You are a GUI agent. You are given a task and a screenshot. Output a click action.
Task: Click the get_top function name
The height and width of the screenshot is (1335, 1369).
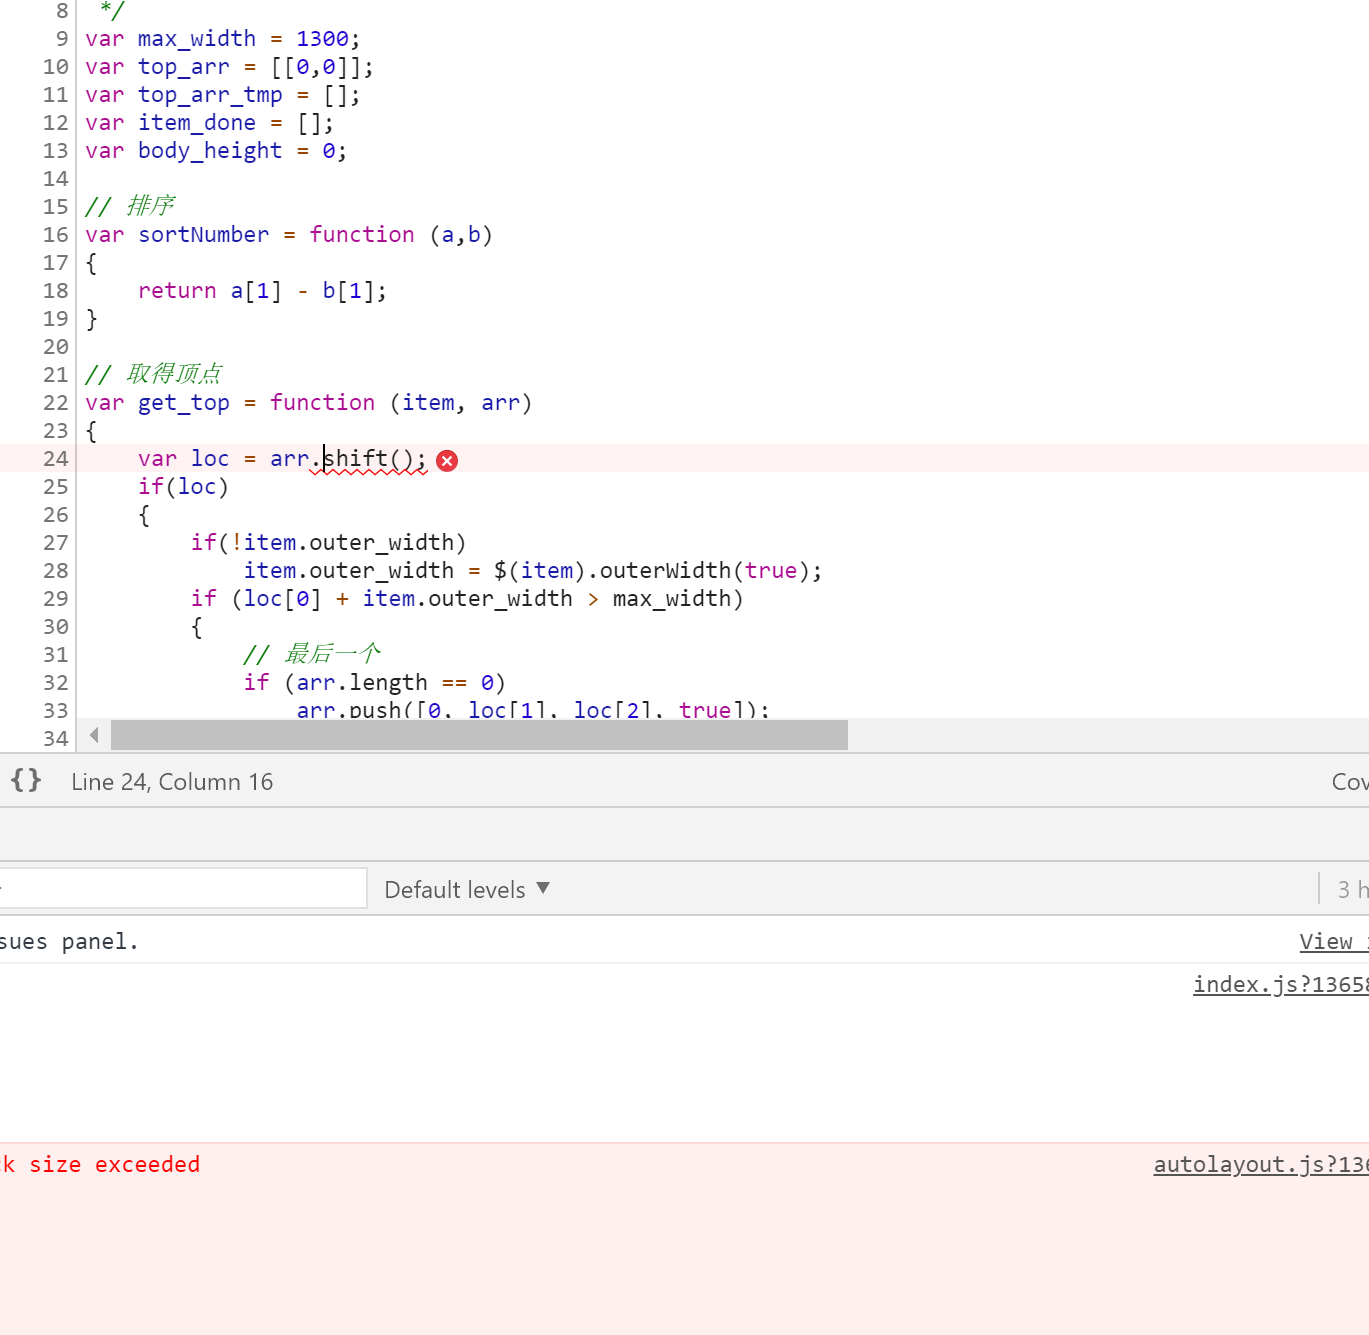click(x=183, y=403)
